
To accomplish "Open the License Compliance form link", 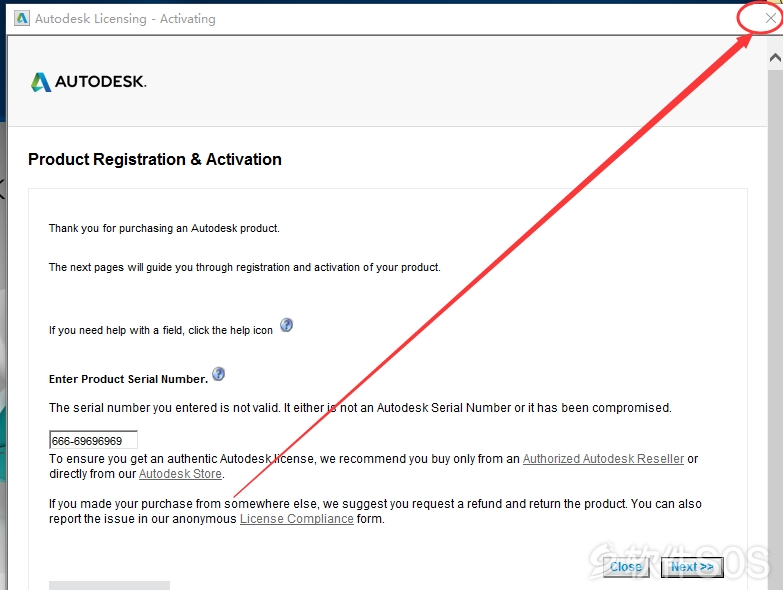I will point(297,519).
